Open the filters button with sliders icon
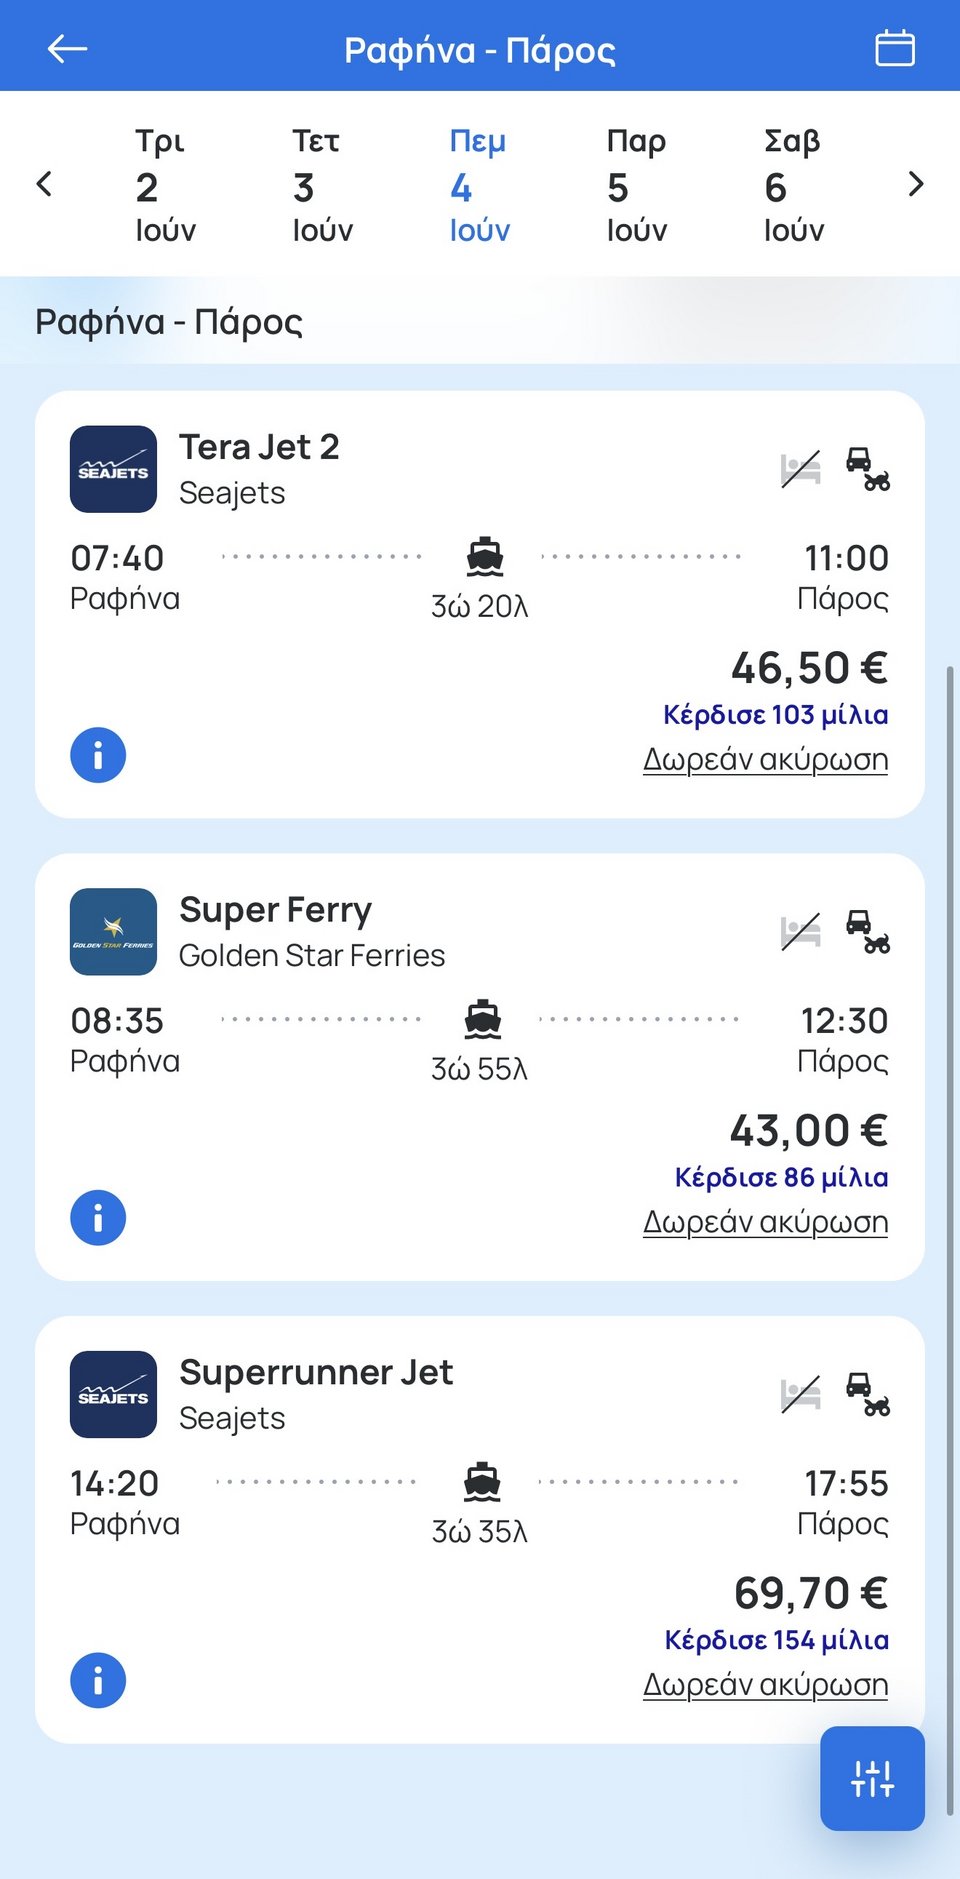Screen dimensions: 960x1879 click(872, 1778)
